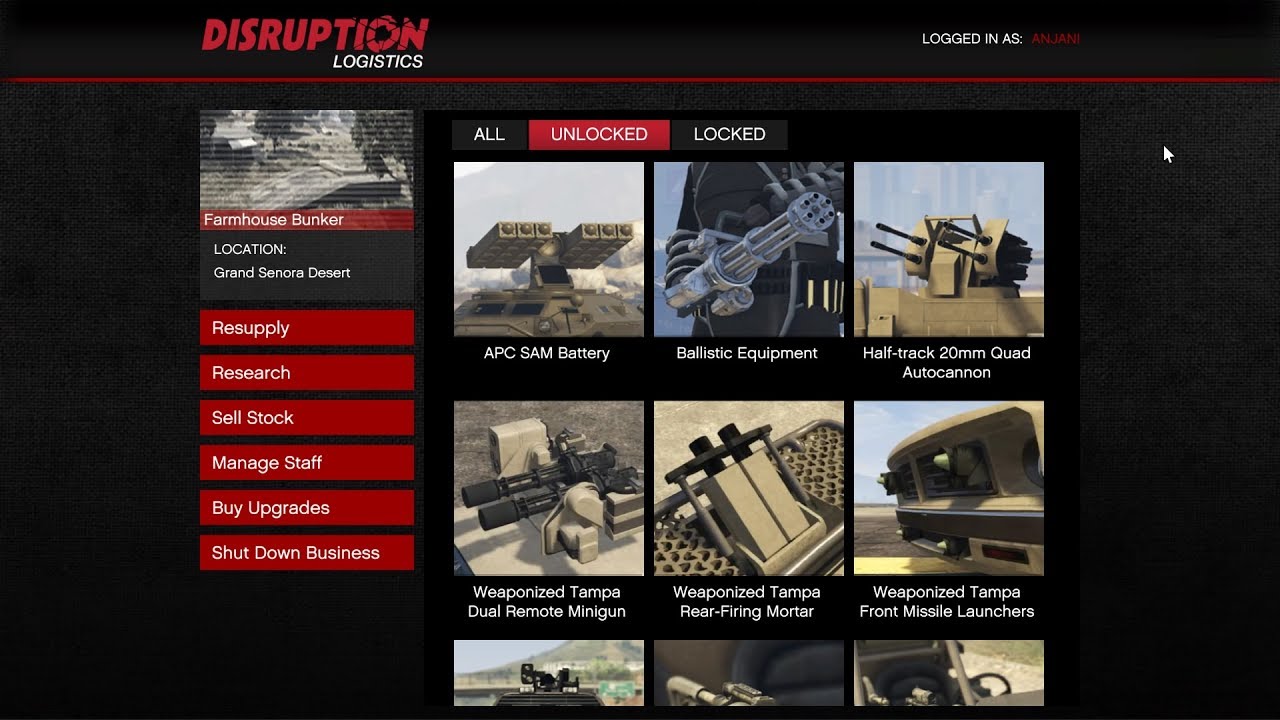Click the Sell Stock button
The image size is (1280, 720).
pyautogui.click(x=307, y=418)
